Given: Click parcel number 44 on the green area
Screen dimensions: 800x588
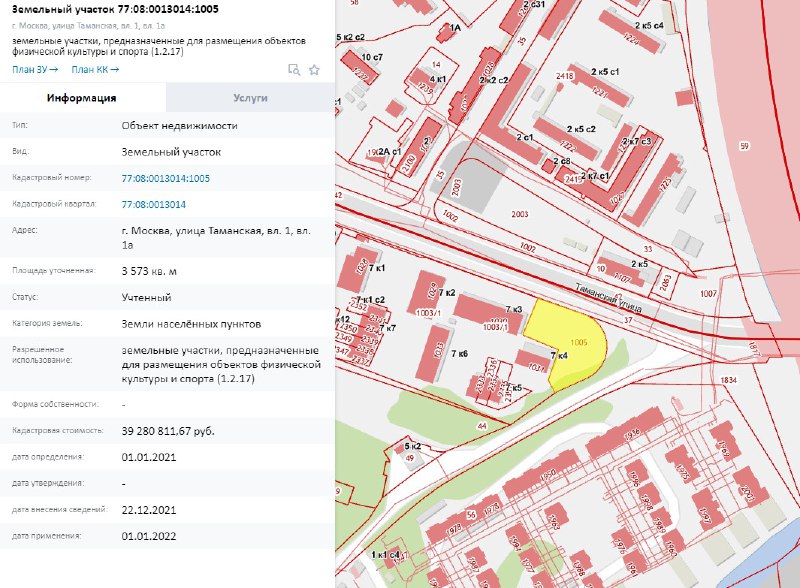Looking at the screenshot, I should [482, 426].
